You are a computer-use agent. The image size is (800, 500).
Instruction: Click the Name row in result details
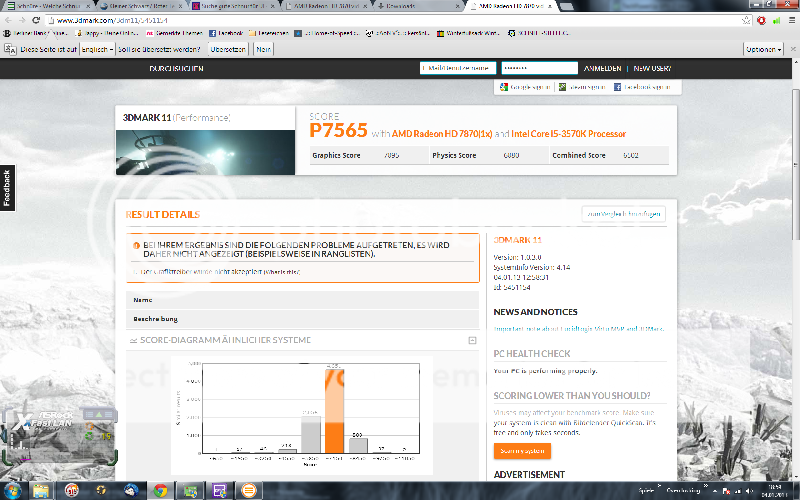tap(303, 300)
